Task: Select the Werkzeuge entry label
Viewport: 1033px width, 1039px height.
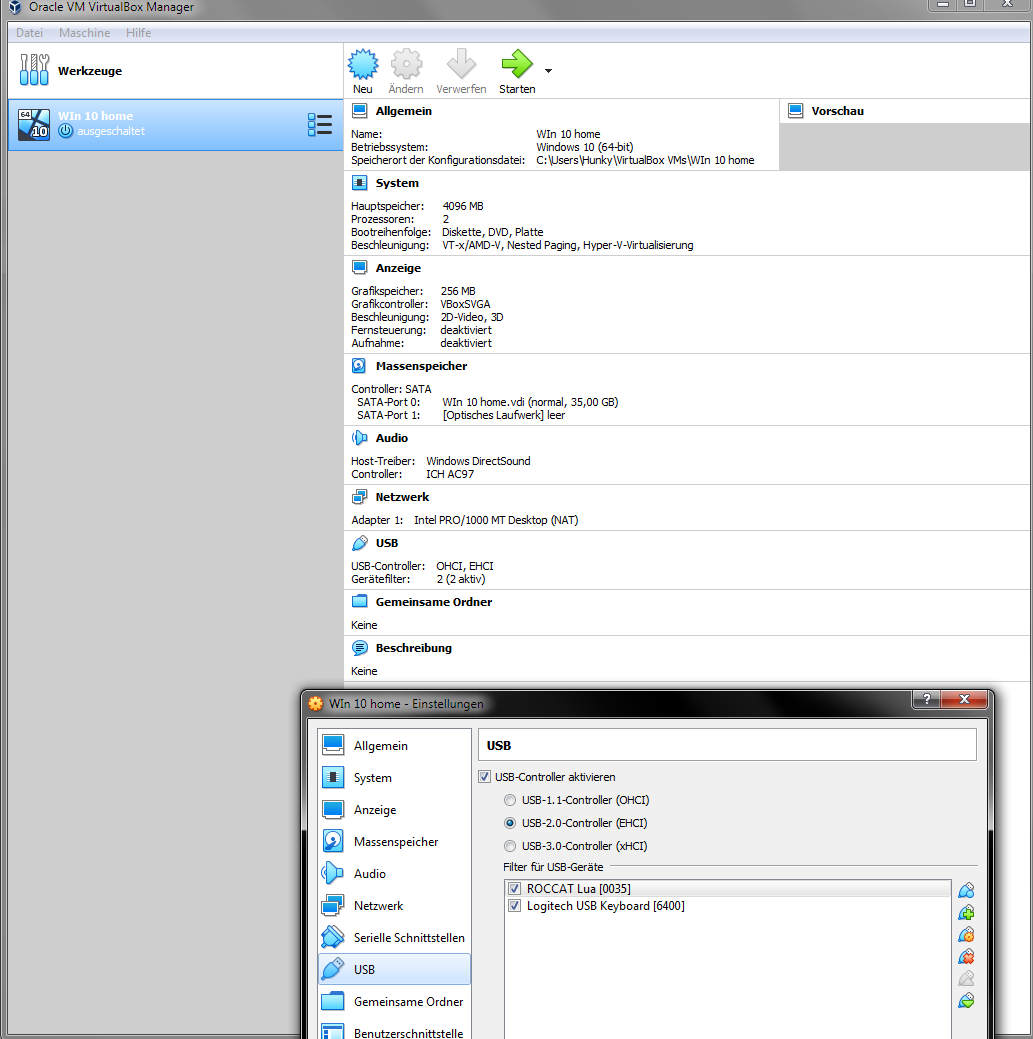Action: click(x=90, y=71)
